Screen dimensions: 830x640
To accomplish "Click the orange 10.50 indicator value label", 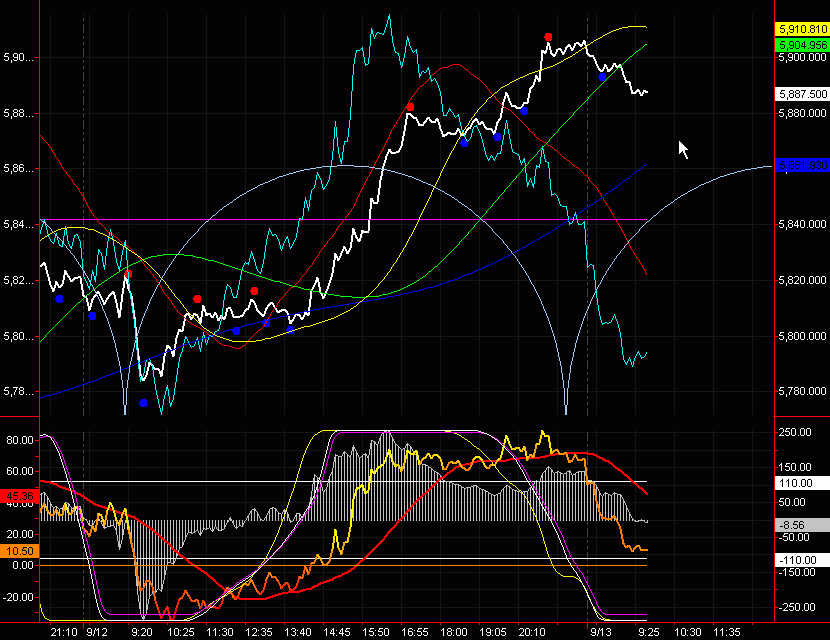I will pos(20,551).
